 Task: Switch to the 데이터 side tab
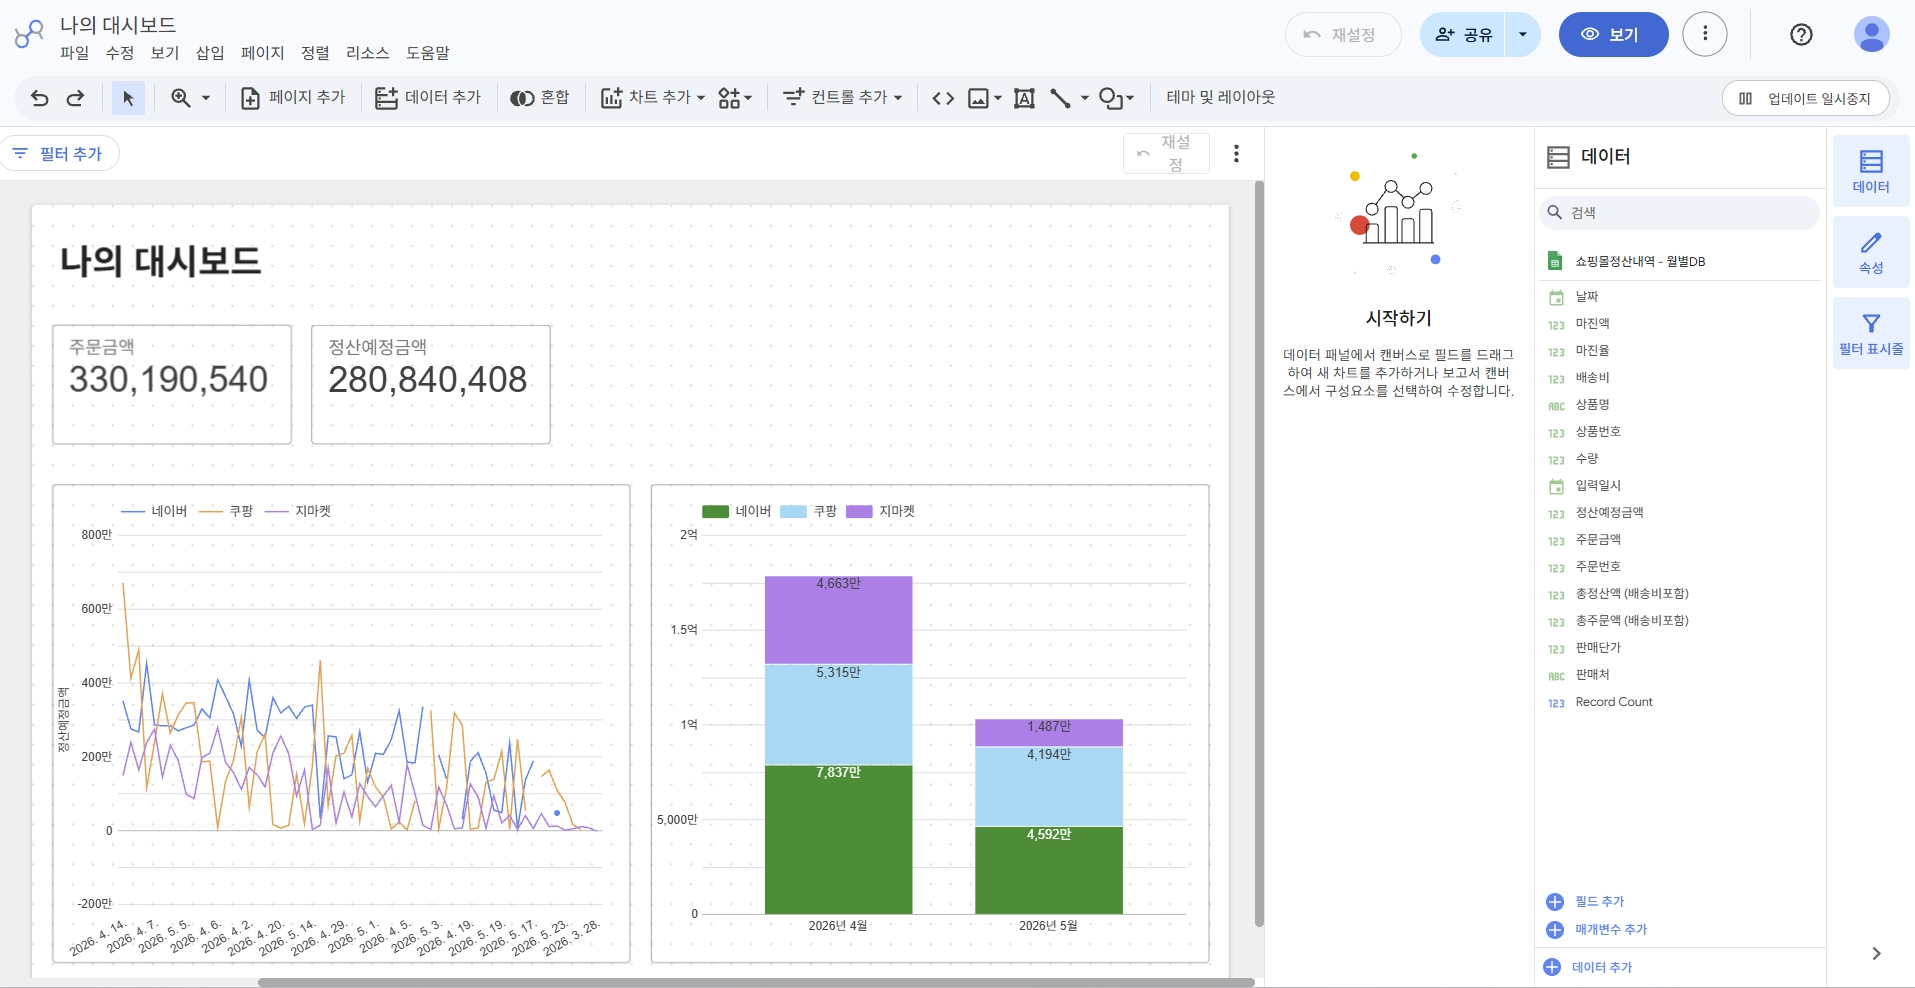click(1871, 171)
